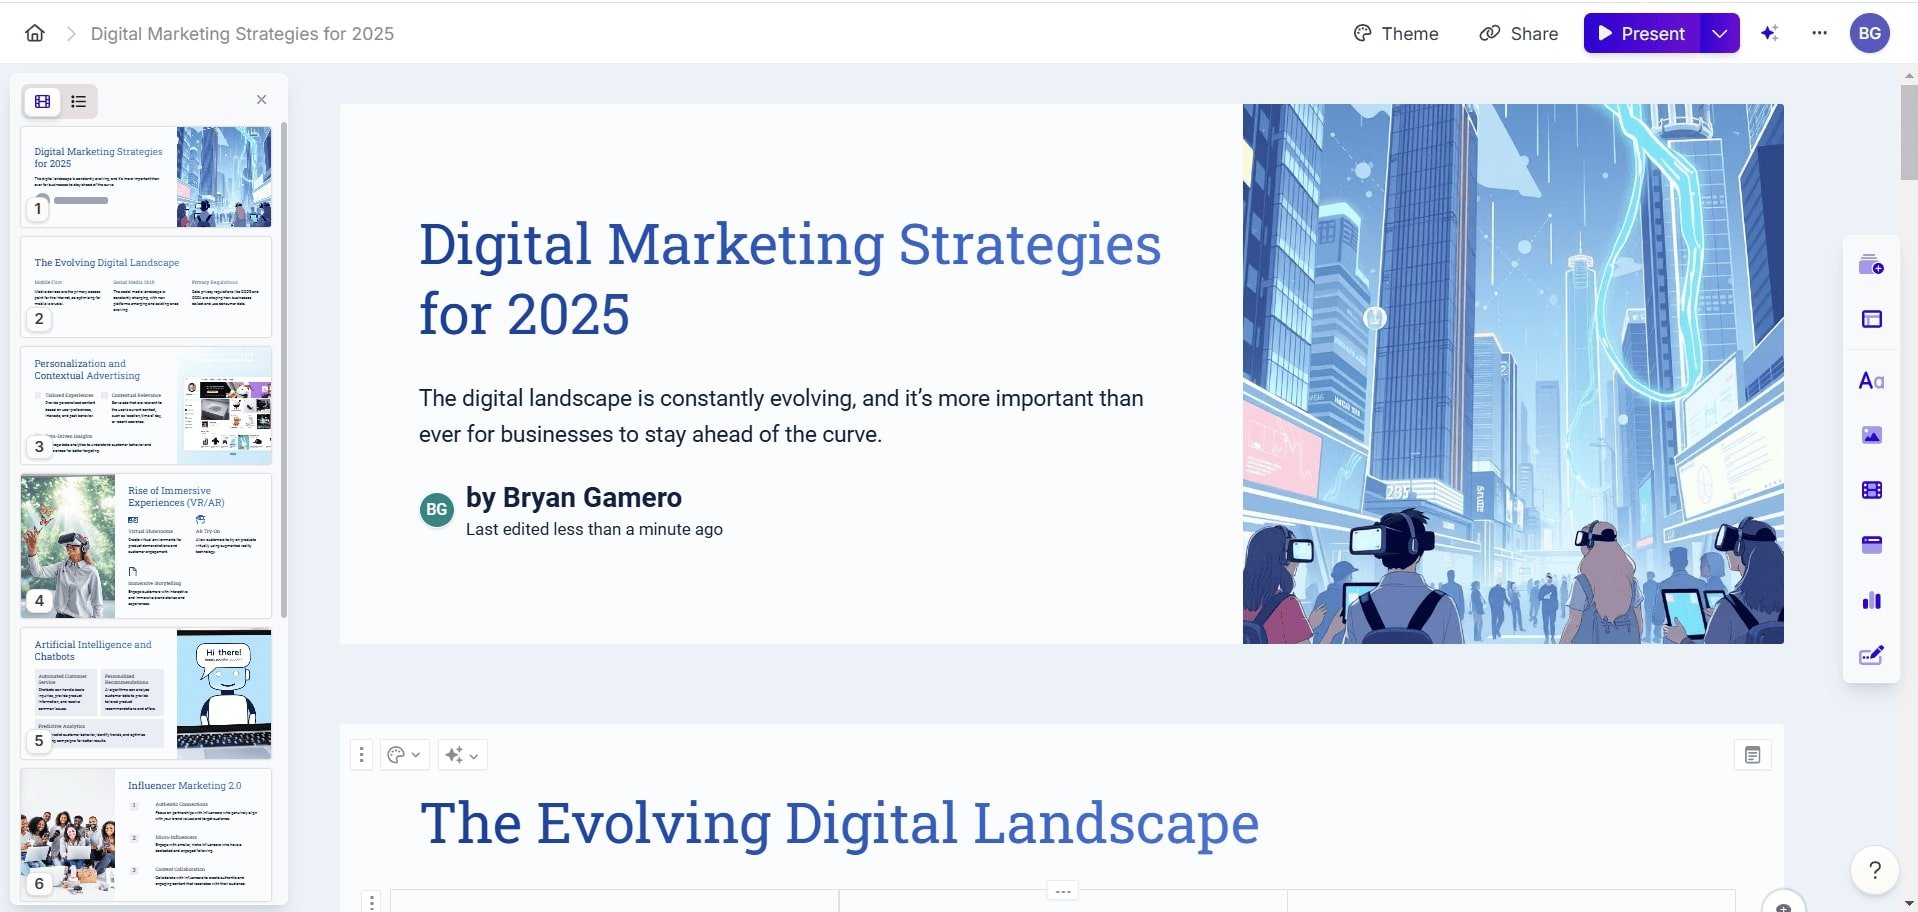Switch to outline list view

pos(79,101)
